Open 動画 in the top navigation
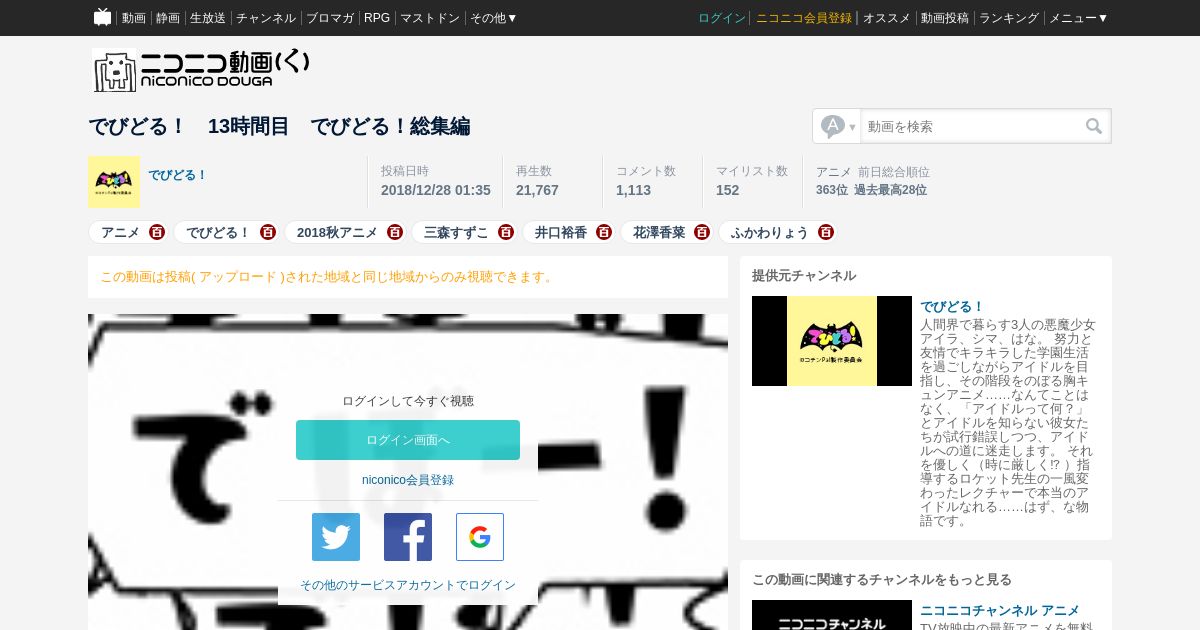 click(x=134, y=18)
